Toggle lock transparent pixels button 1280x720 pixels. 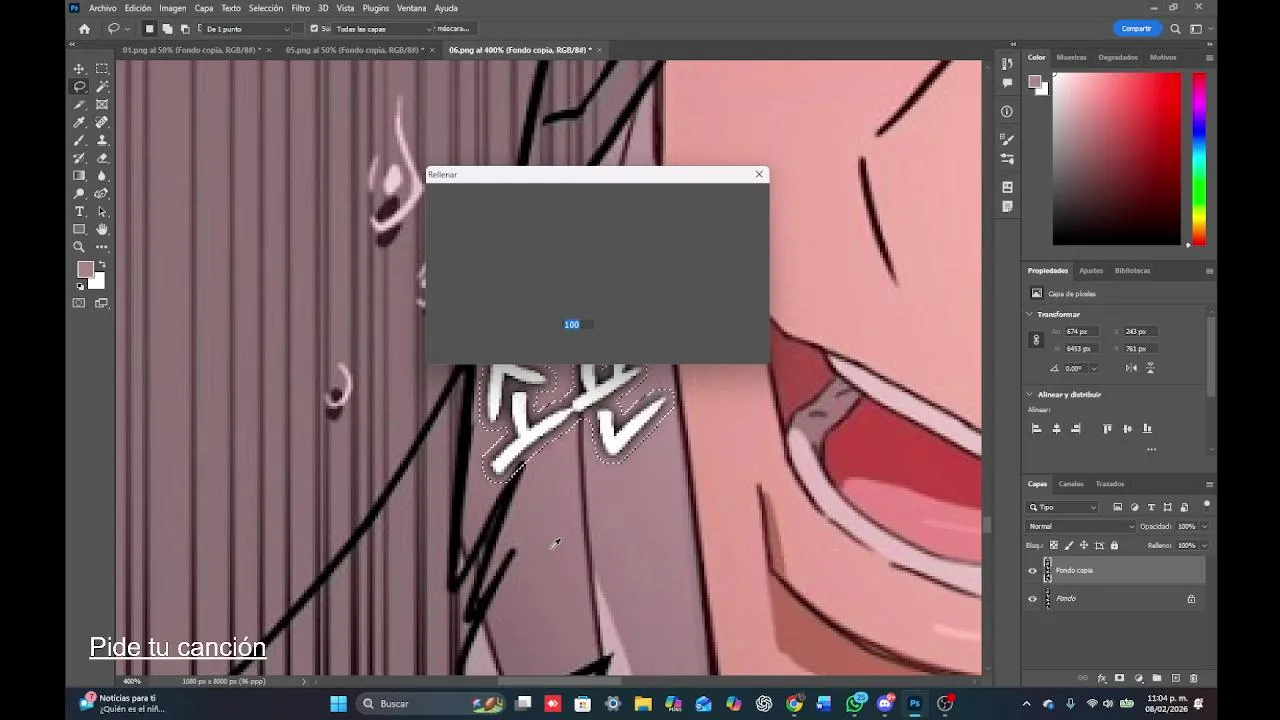point(1053,545)
